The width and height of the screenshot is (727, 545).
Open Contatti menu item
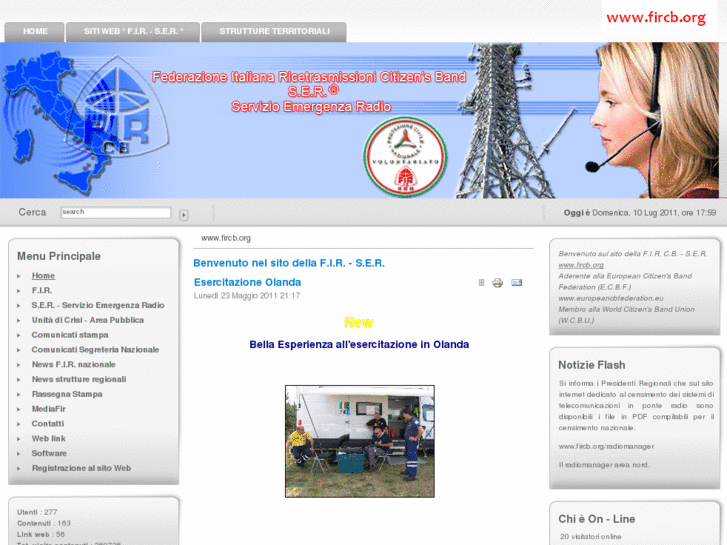[x=48, y=424]
